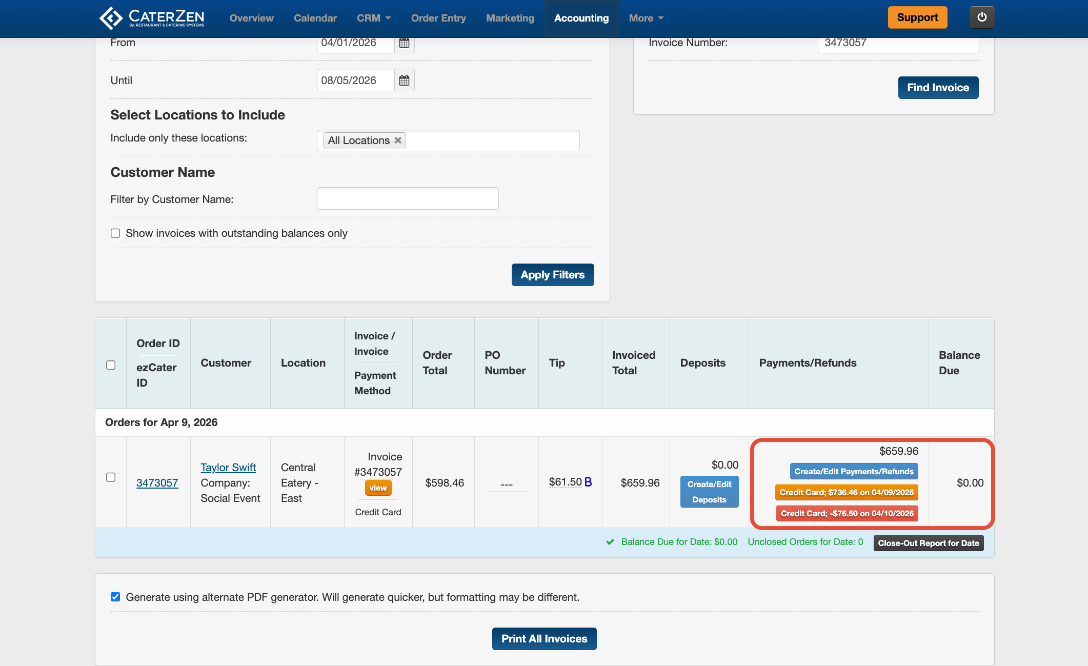Screen dimensions: 1088x666
Task: Check the select-all orders header checkbox
Action: click(110, 365)
